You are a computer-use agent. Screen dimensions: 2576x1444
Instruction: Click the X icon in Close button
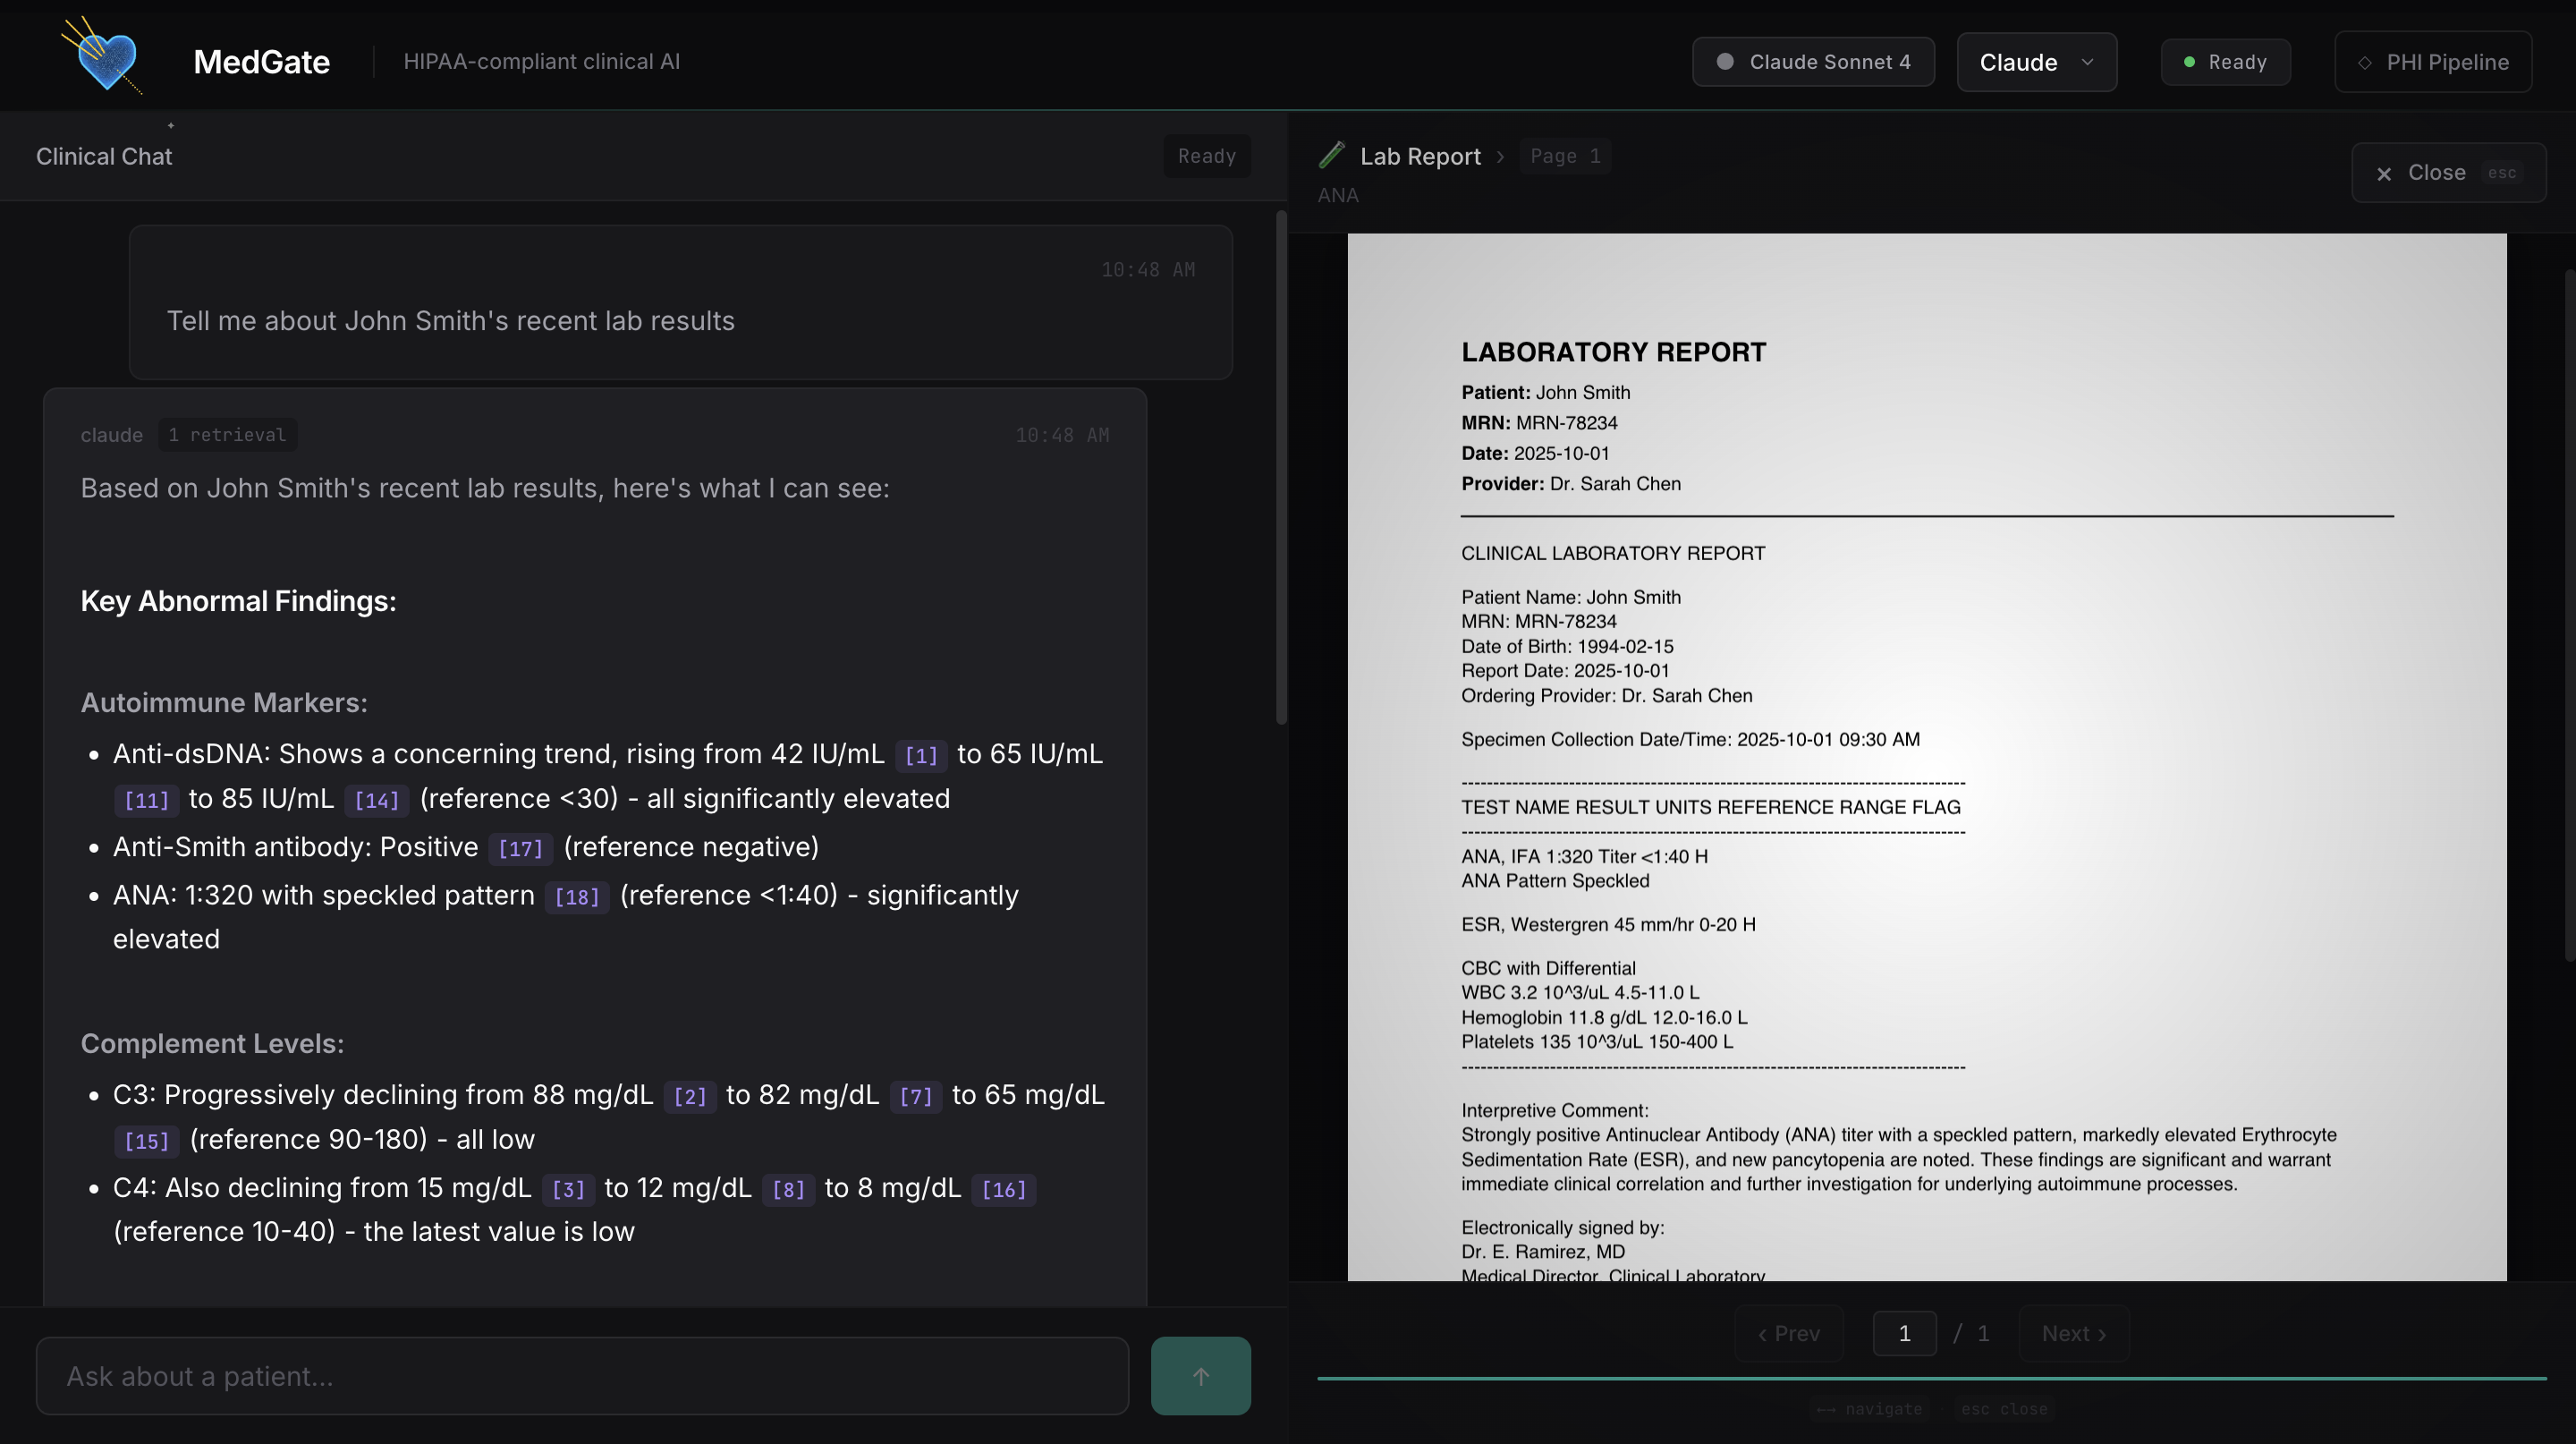(2384, 174)
